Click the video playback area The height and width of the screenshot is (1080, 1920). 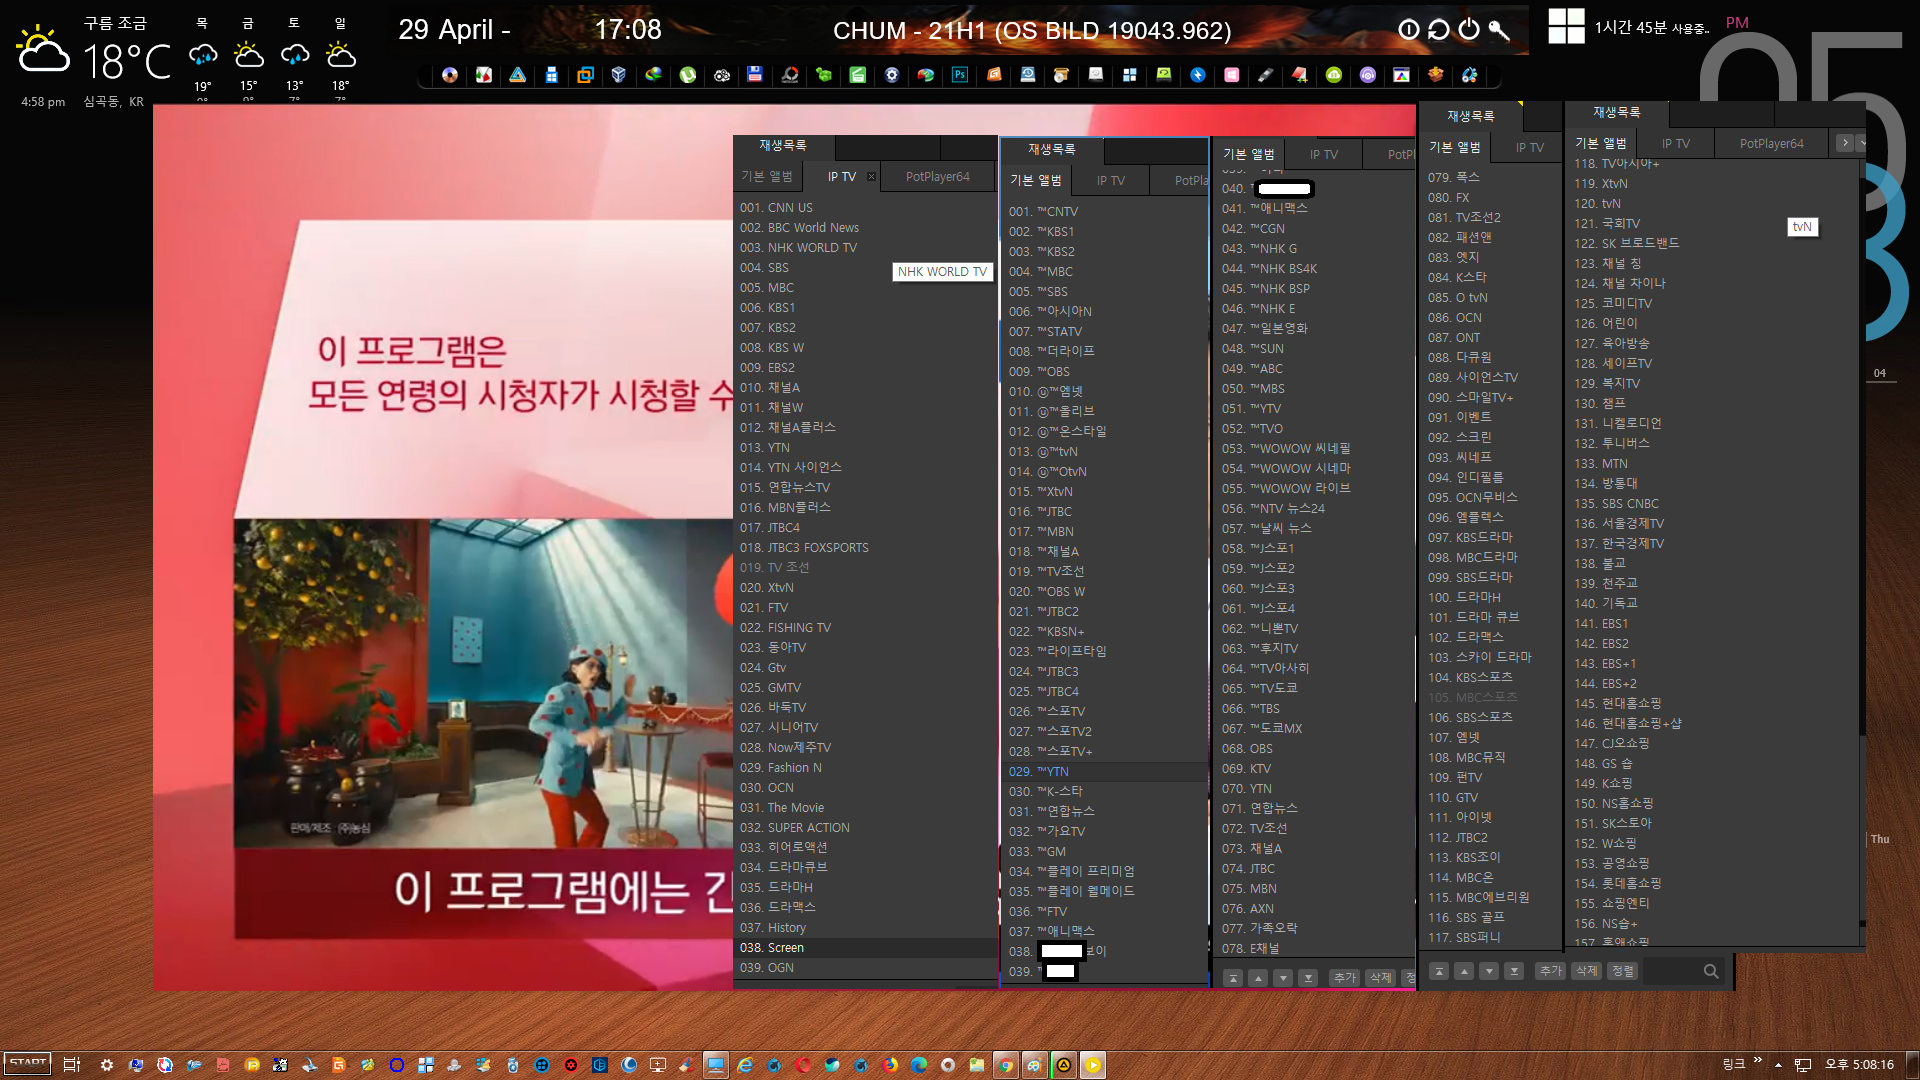click(x=443, y=548)
